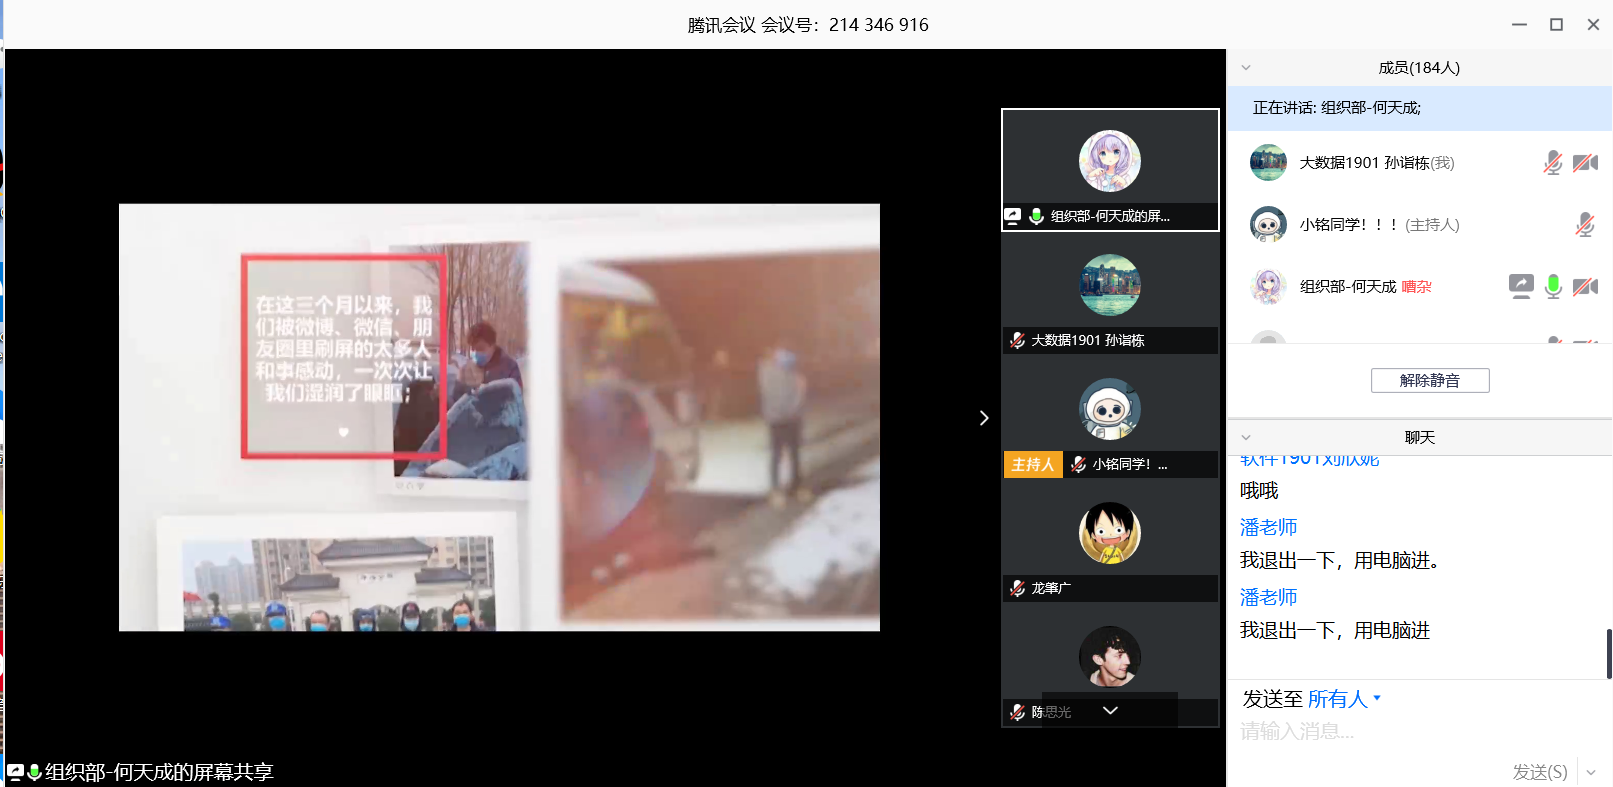1613x787 pixels.
Task: Toggle camera for 大数据1901 孙诣栋 in member list
Action: (x=1585, y=163)
